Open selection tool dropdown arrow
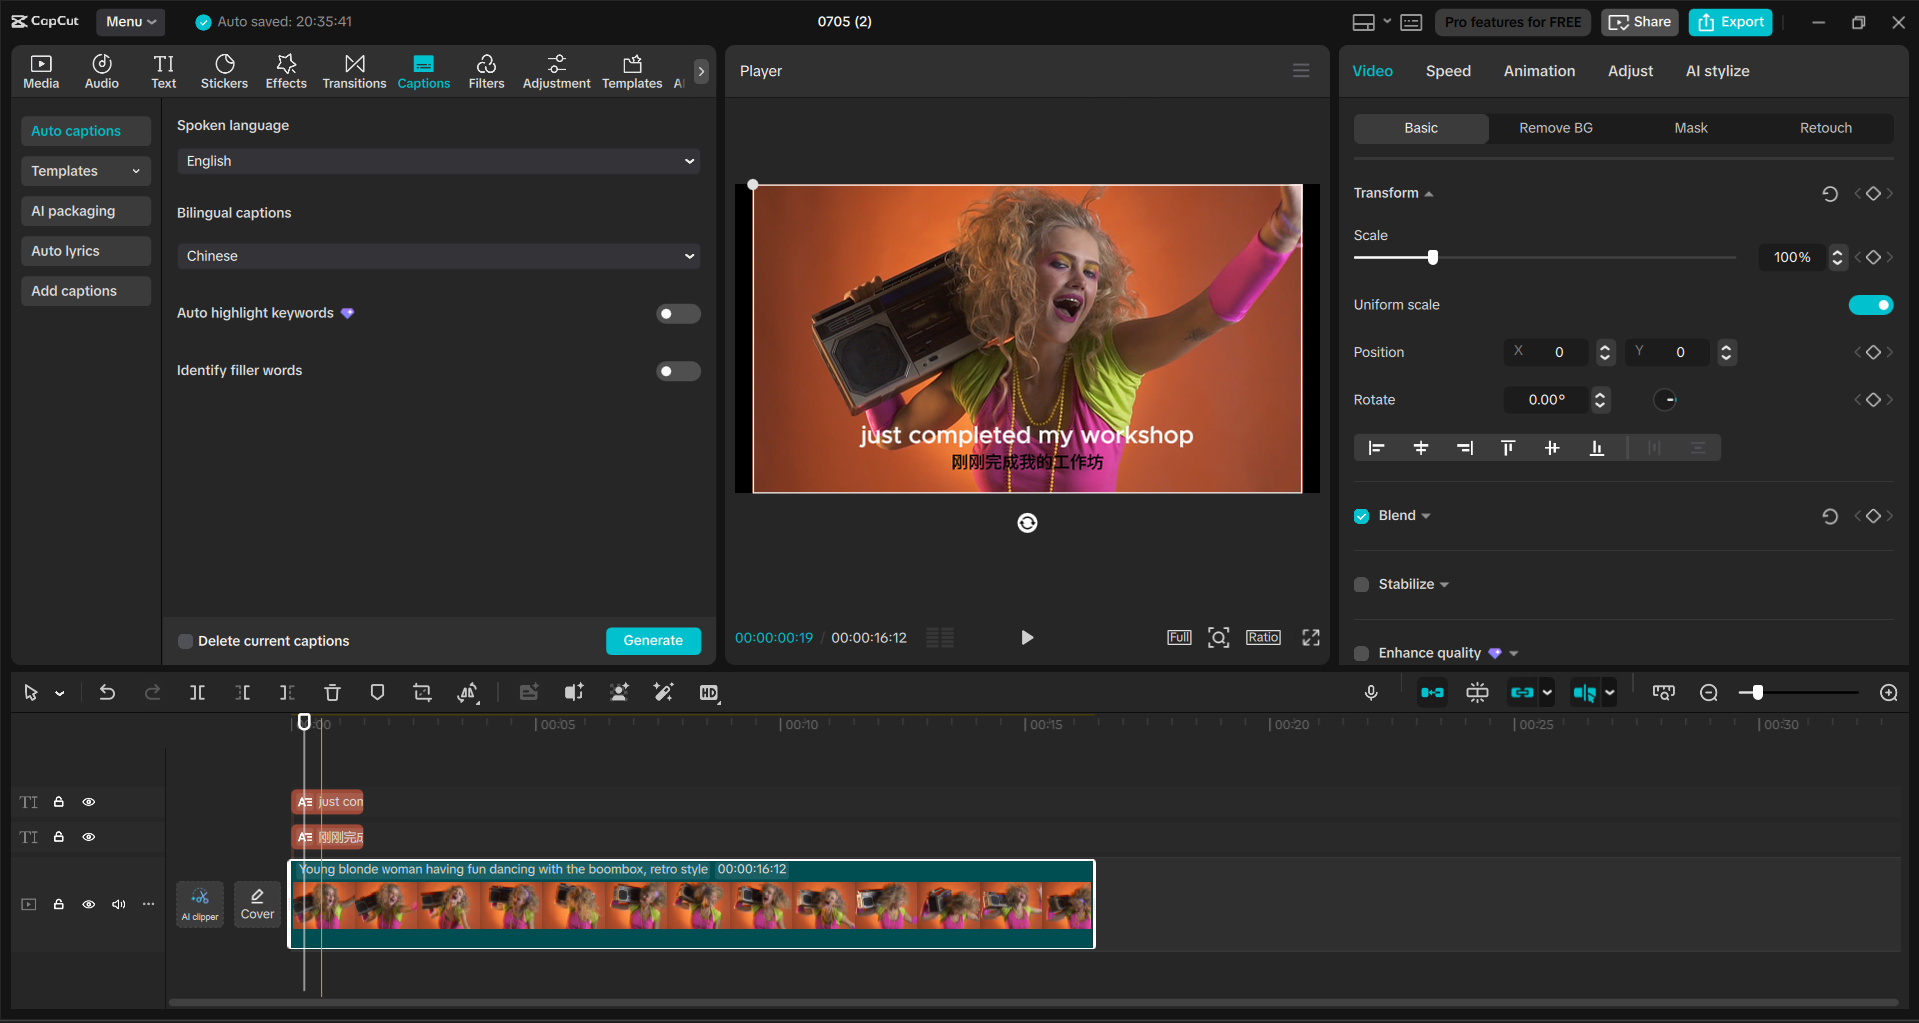The width and height of the screenshot is (1919, 1023). [x=60, y=693]
